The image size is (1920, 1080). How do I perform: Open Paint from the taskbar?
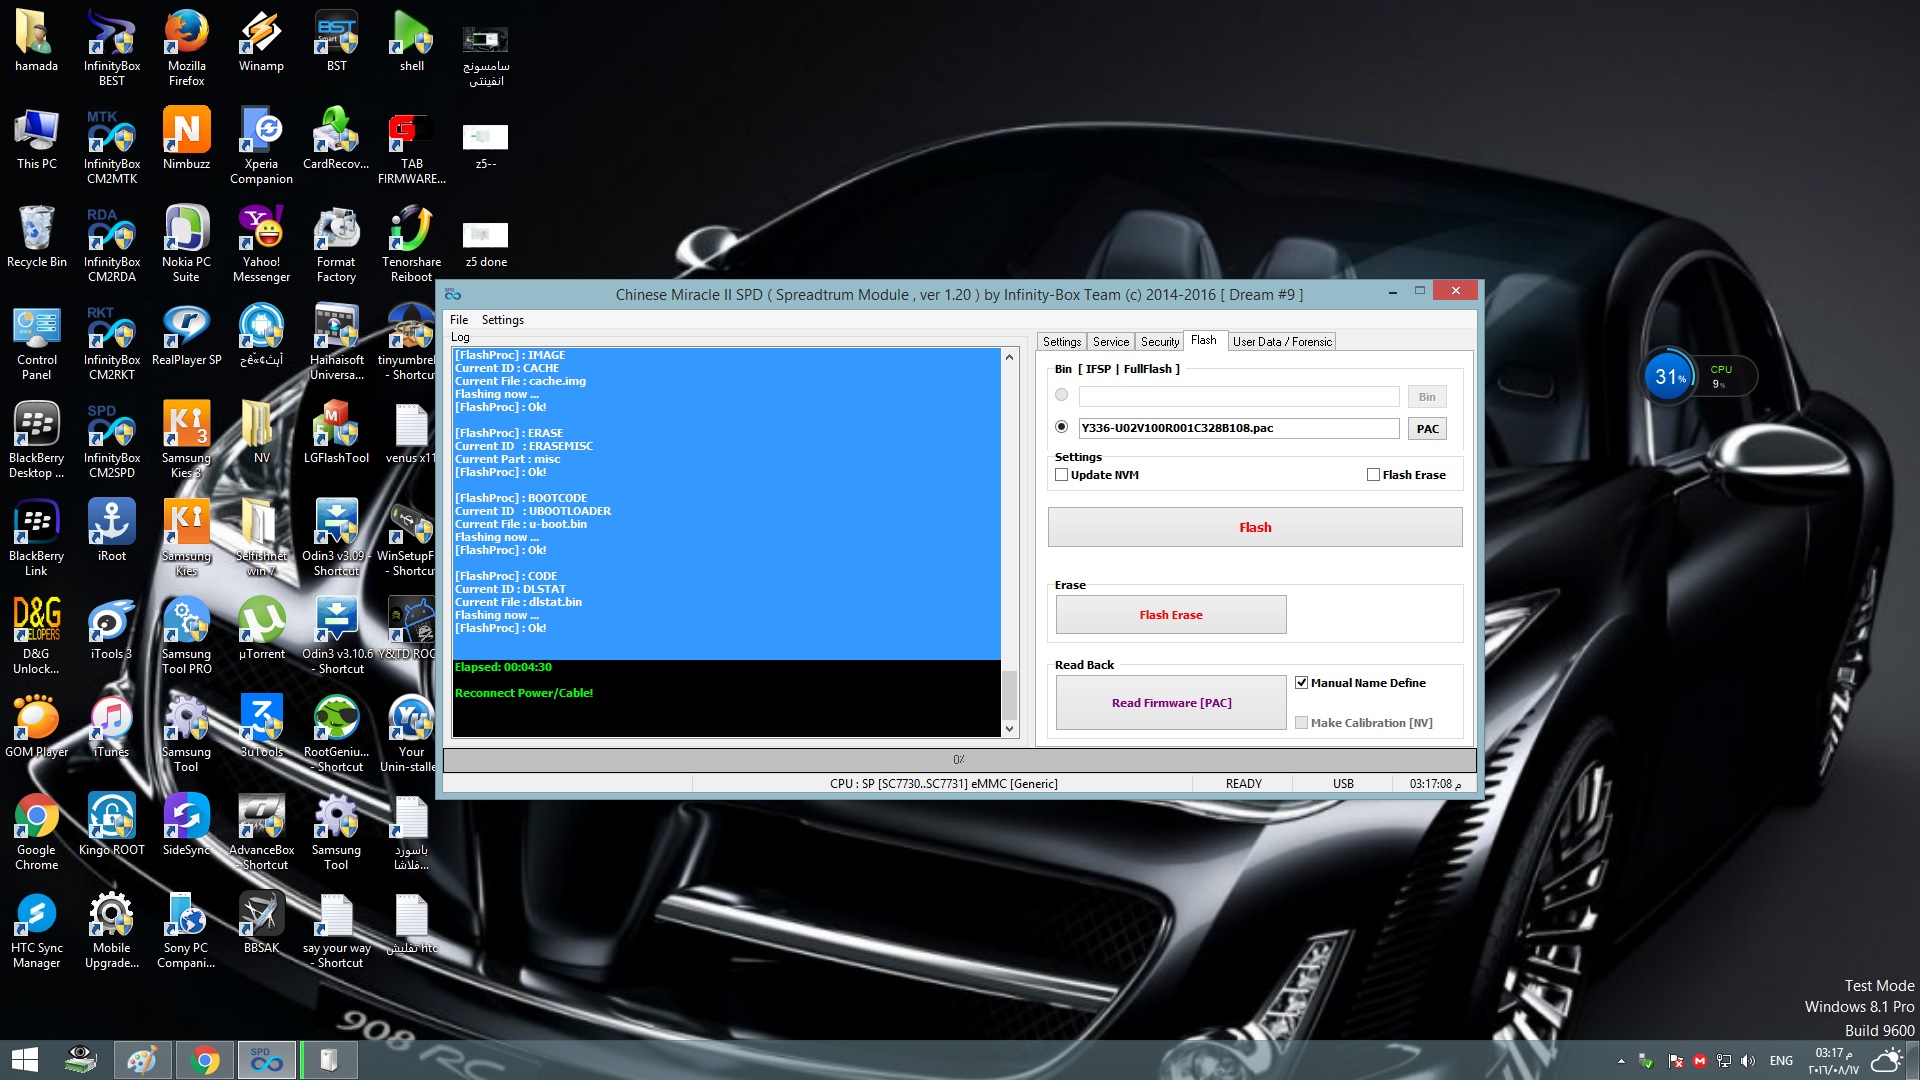tap(142, 1060)
